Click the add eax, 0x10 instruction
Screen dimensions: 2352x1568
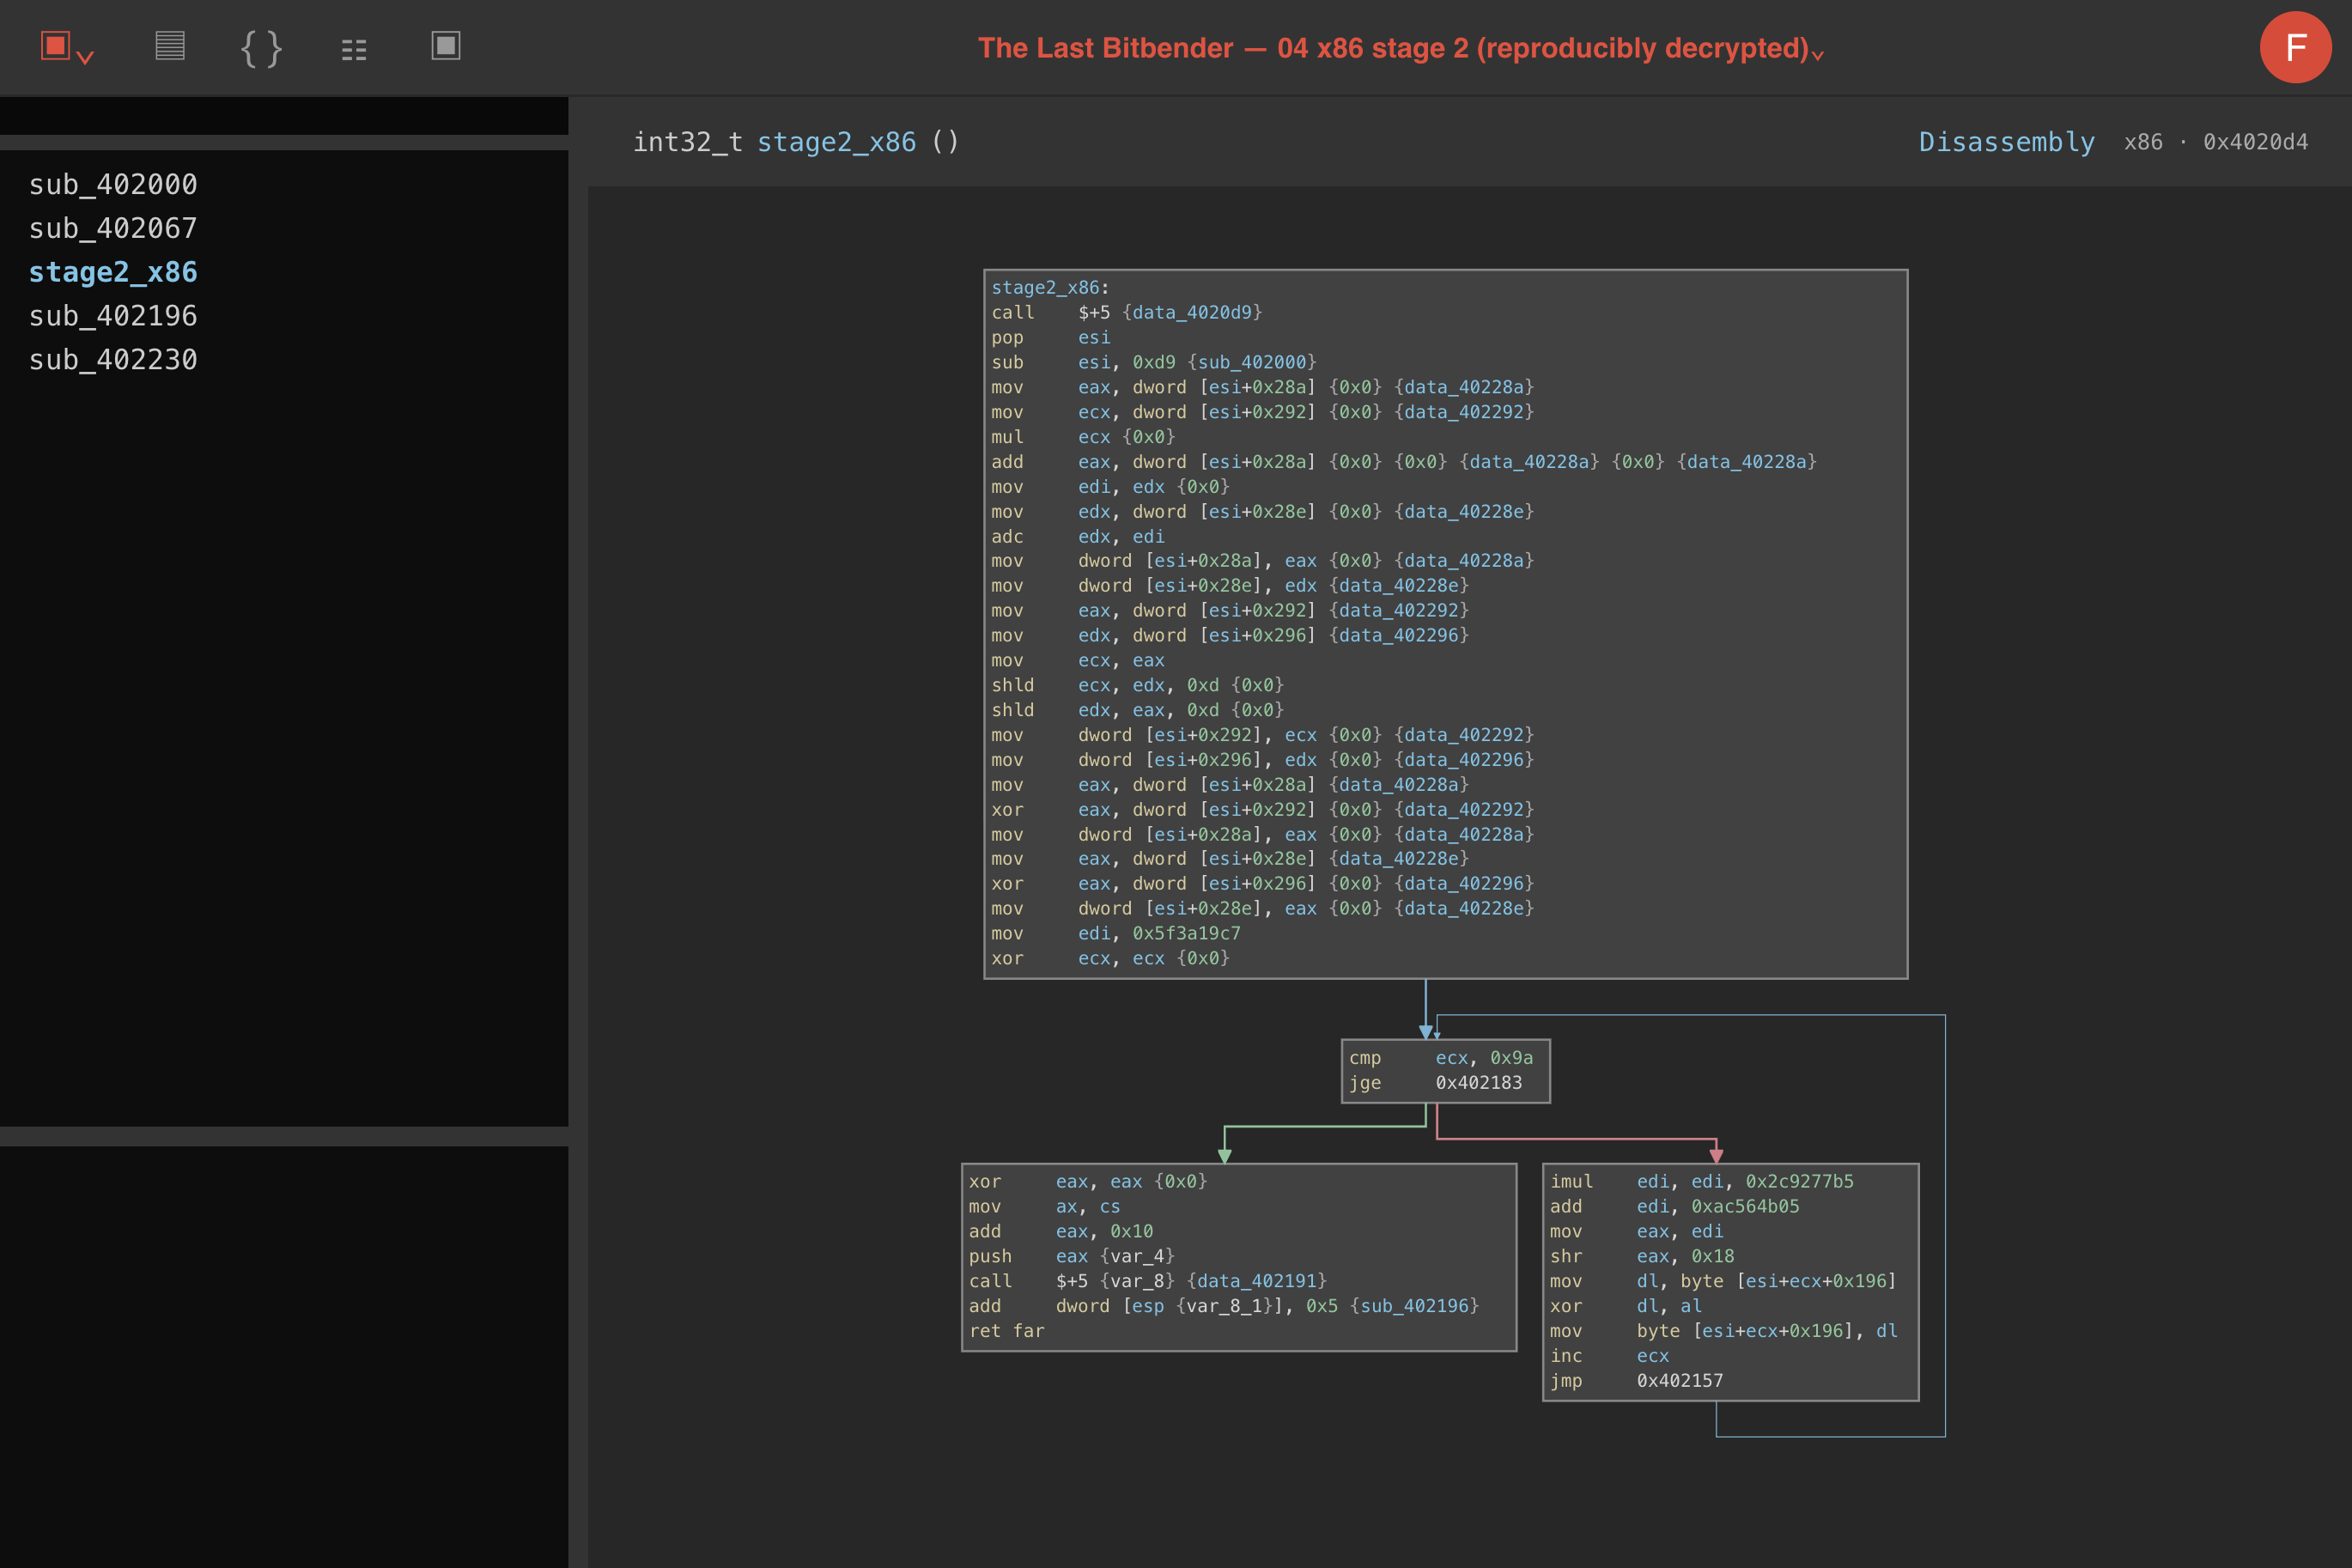pyautogui.click(x=1060, y=1231)
